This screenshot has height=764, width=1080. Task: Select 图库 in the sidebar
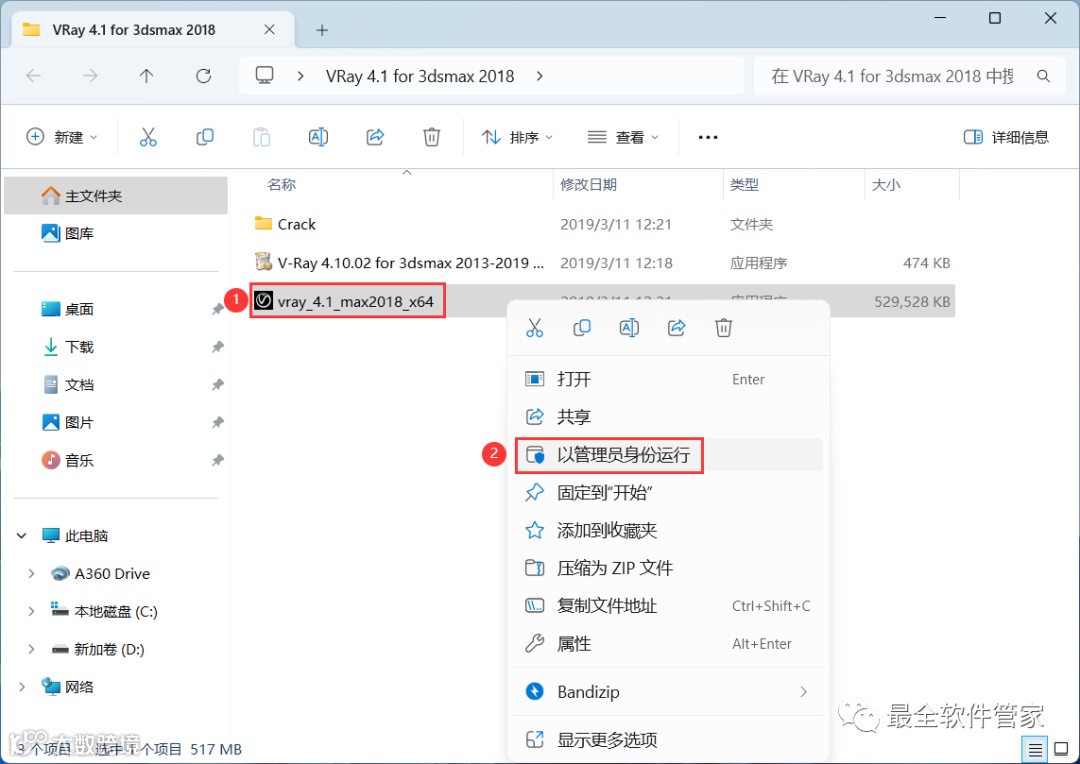coord(116,234)
